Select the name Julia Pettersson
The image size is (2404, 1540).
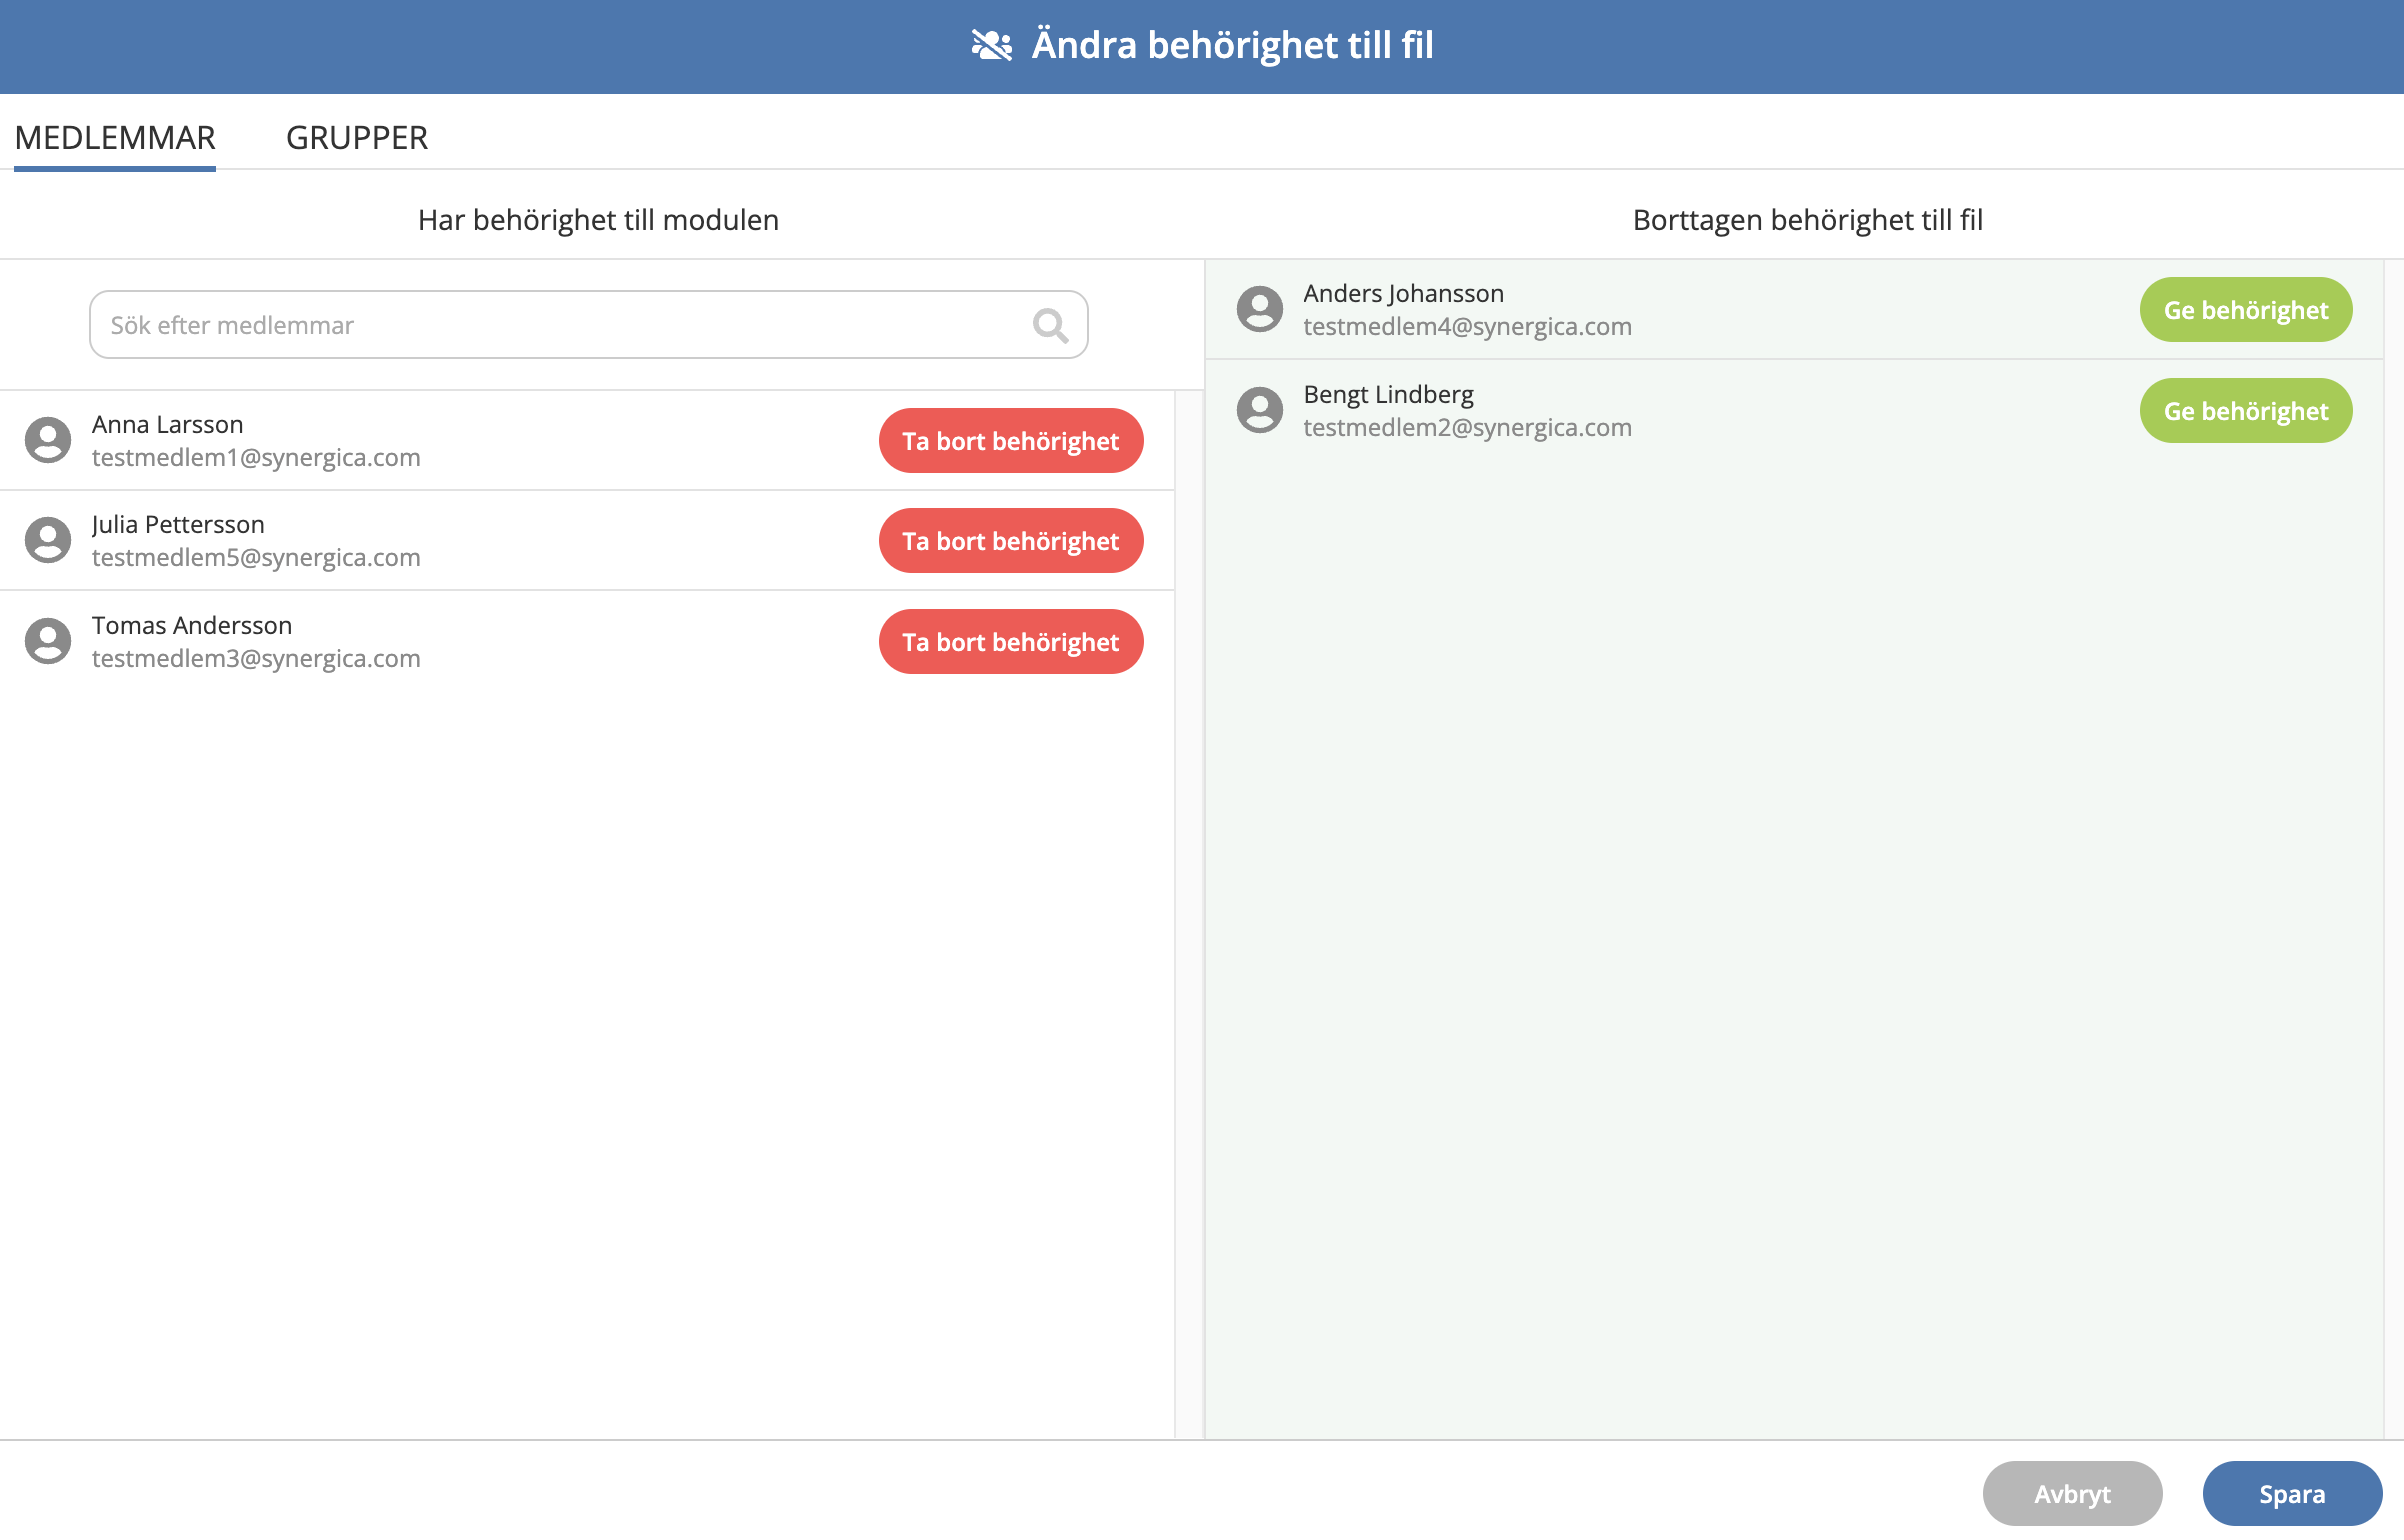(x=178, y=524)
